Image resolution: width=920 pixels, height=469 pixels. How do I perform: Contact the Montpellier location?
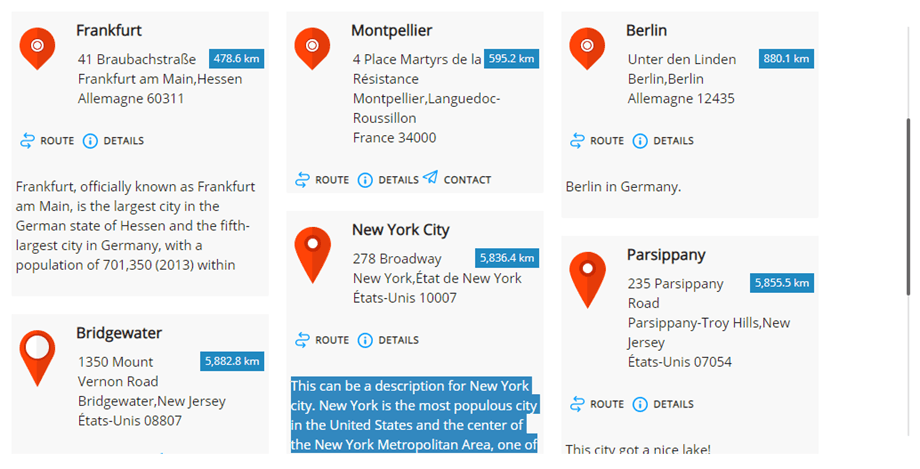coord(457,180)
